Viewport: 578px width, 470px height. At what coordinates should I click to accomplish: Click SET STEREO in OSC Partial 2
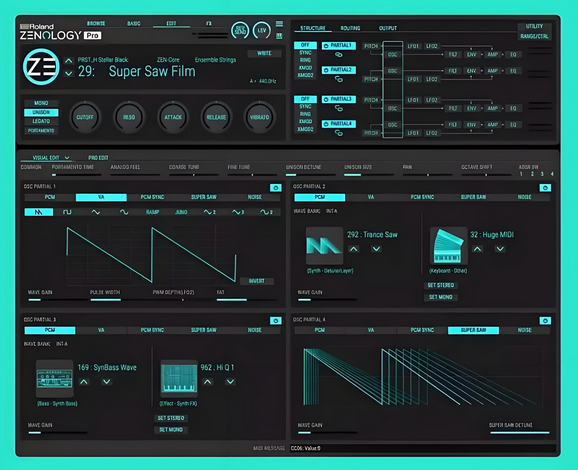point(441,285)
